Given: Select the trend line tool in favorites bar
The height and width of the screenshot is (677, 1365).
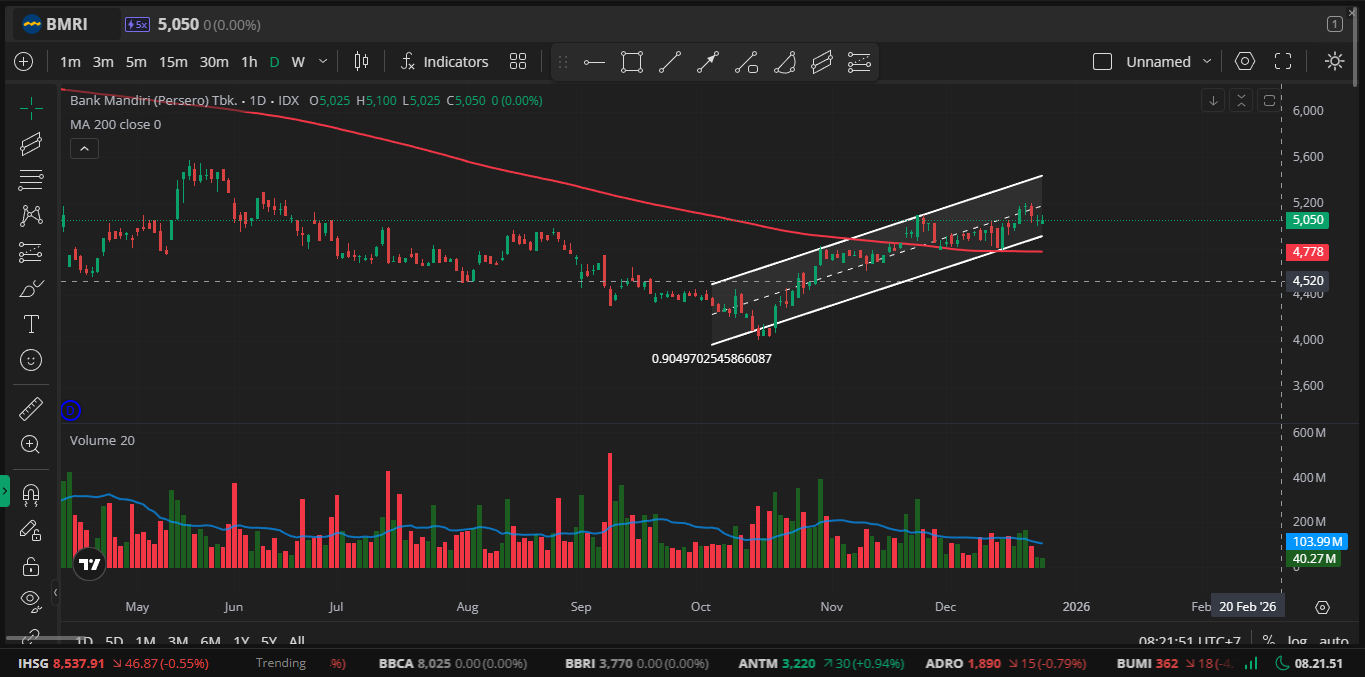Looking at the screenshot, I should coord(670,62).
